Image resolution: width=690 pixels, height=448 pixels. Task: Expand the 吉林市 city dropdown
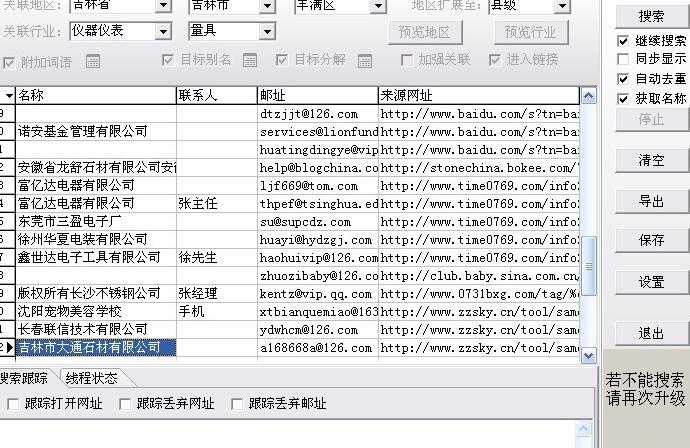tap(267, 6)
